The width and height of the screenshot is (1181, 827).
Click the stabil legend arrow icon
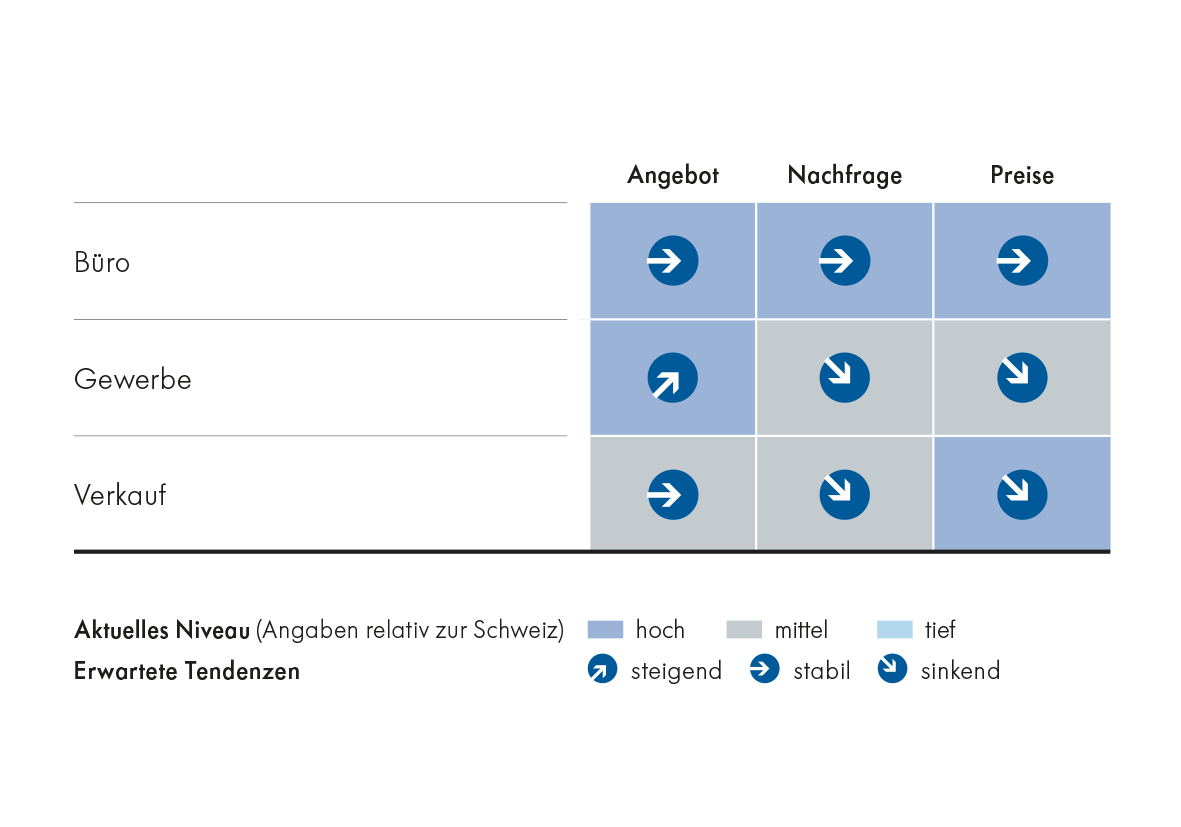(x=765, y=670)
